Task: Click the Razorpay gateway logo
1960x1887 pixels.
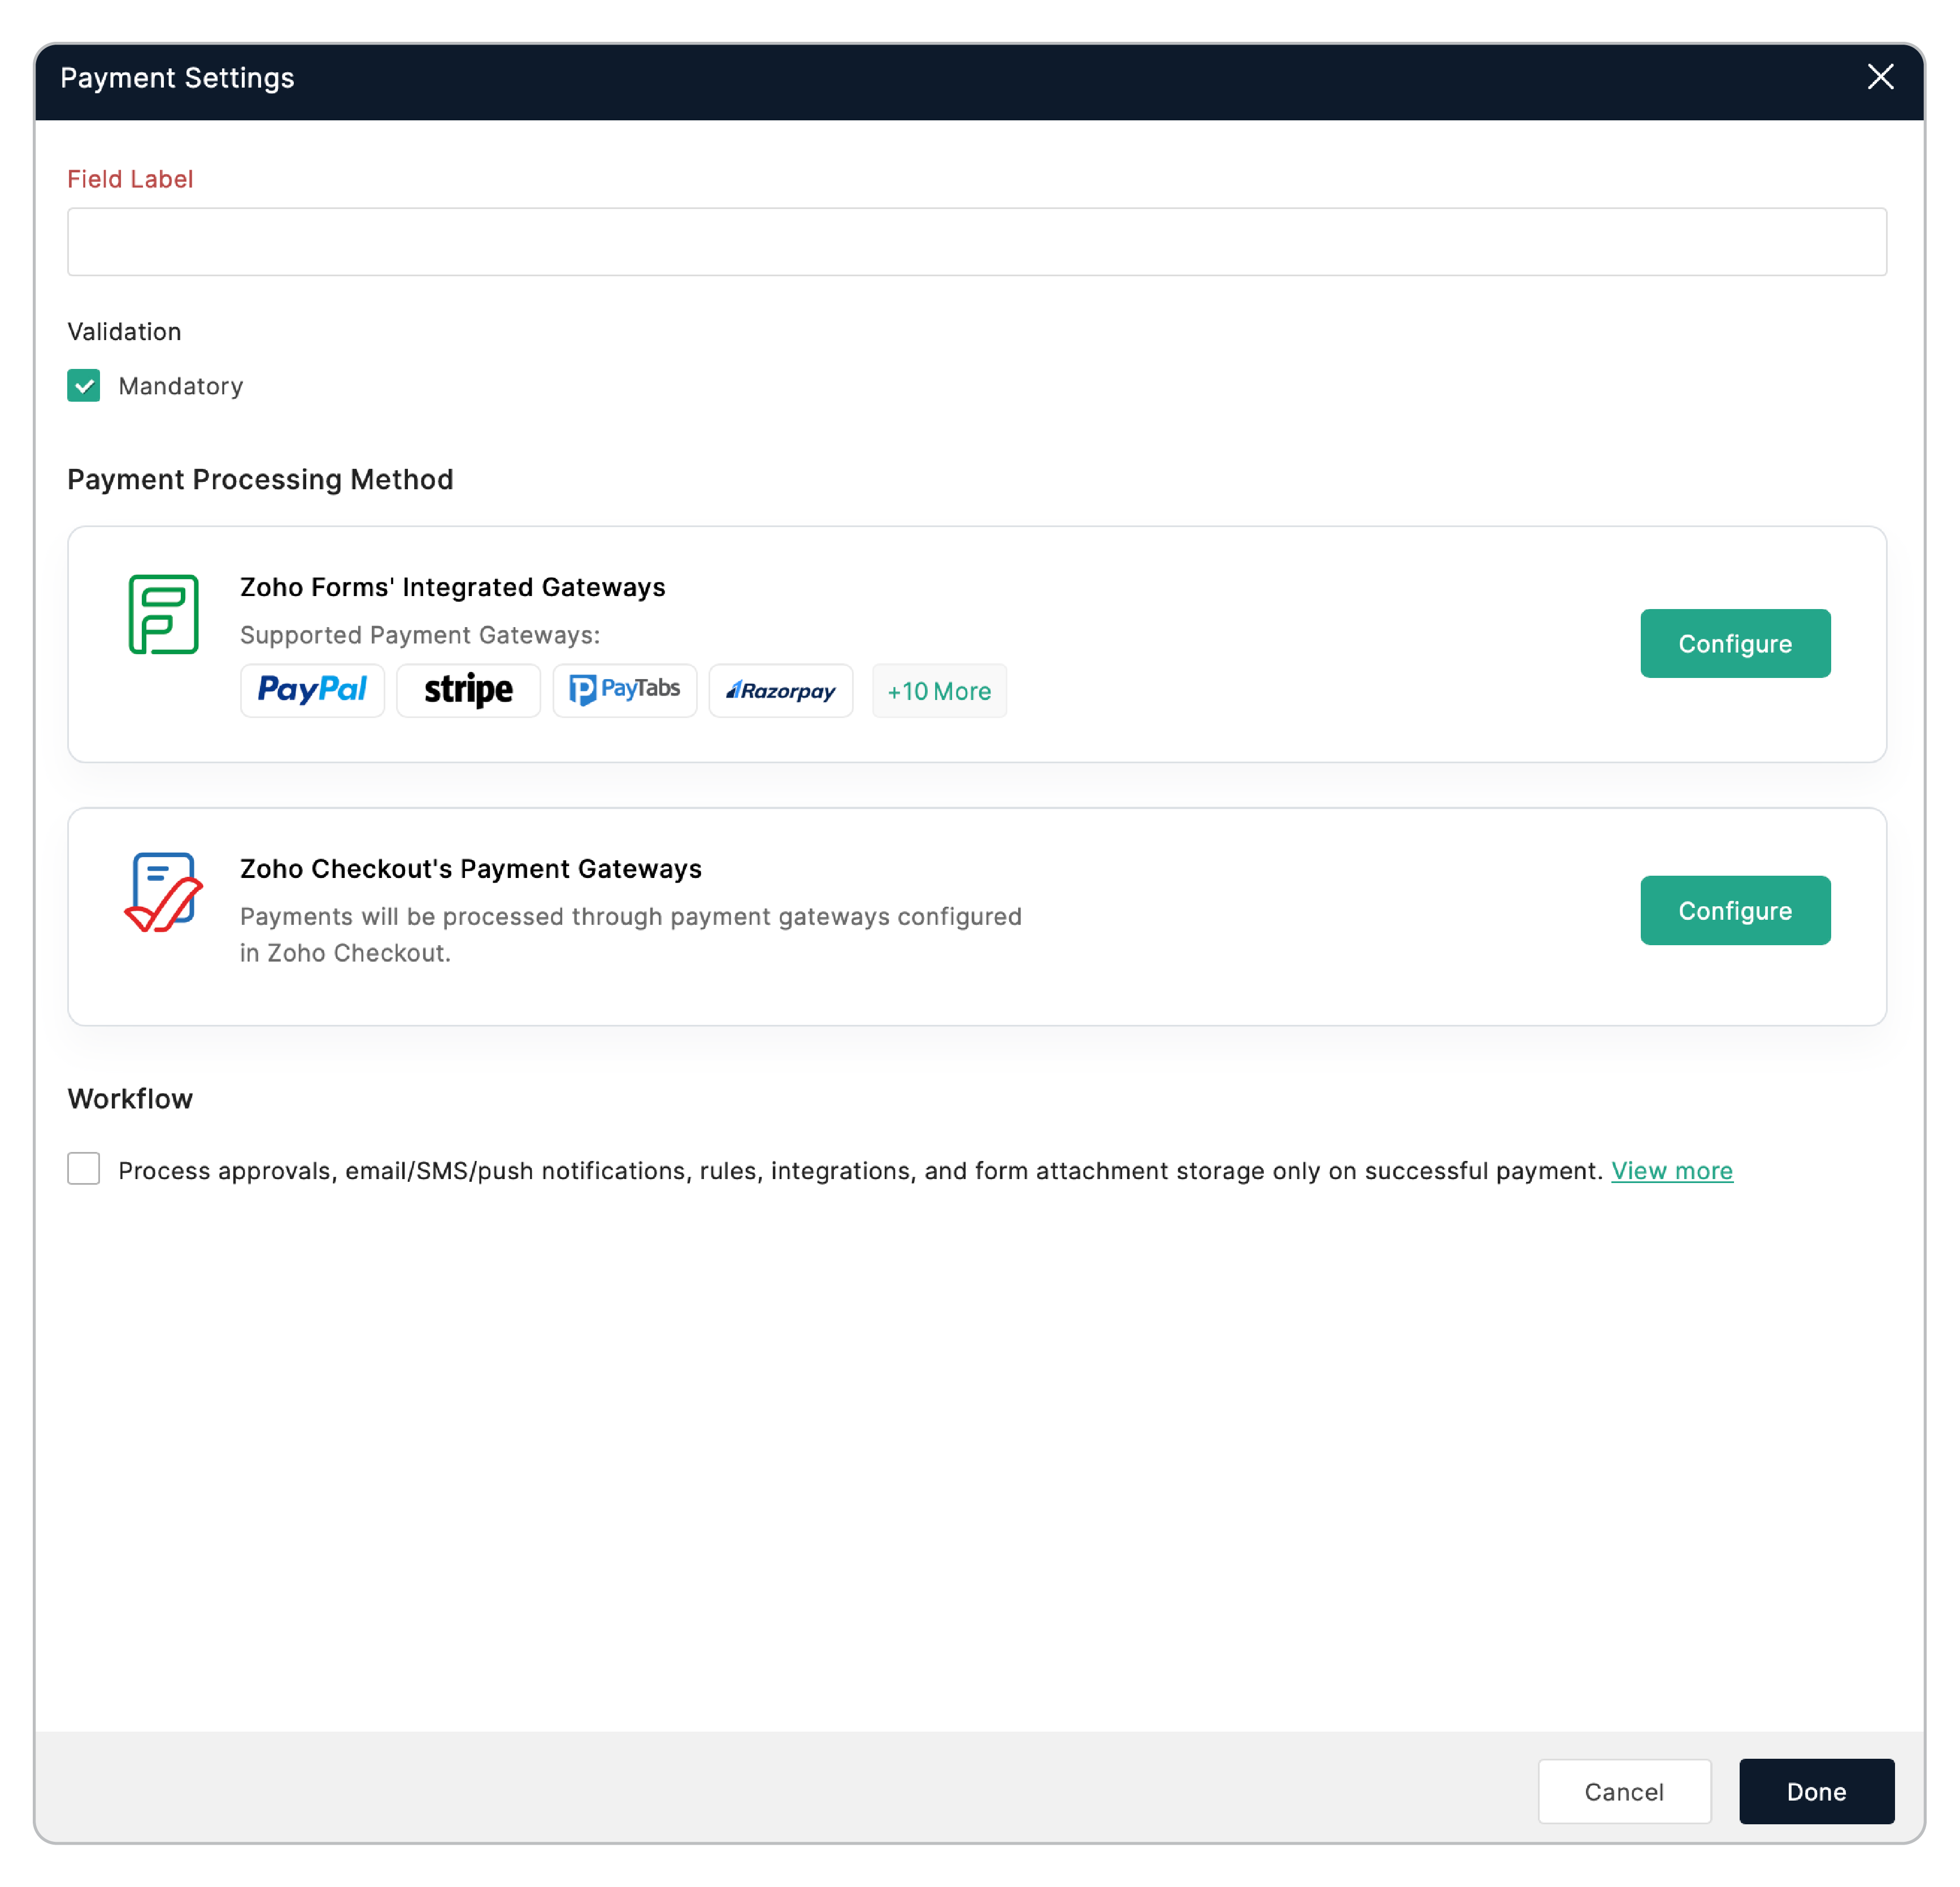Action: (x=780, y=690)
